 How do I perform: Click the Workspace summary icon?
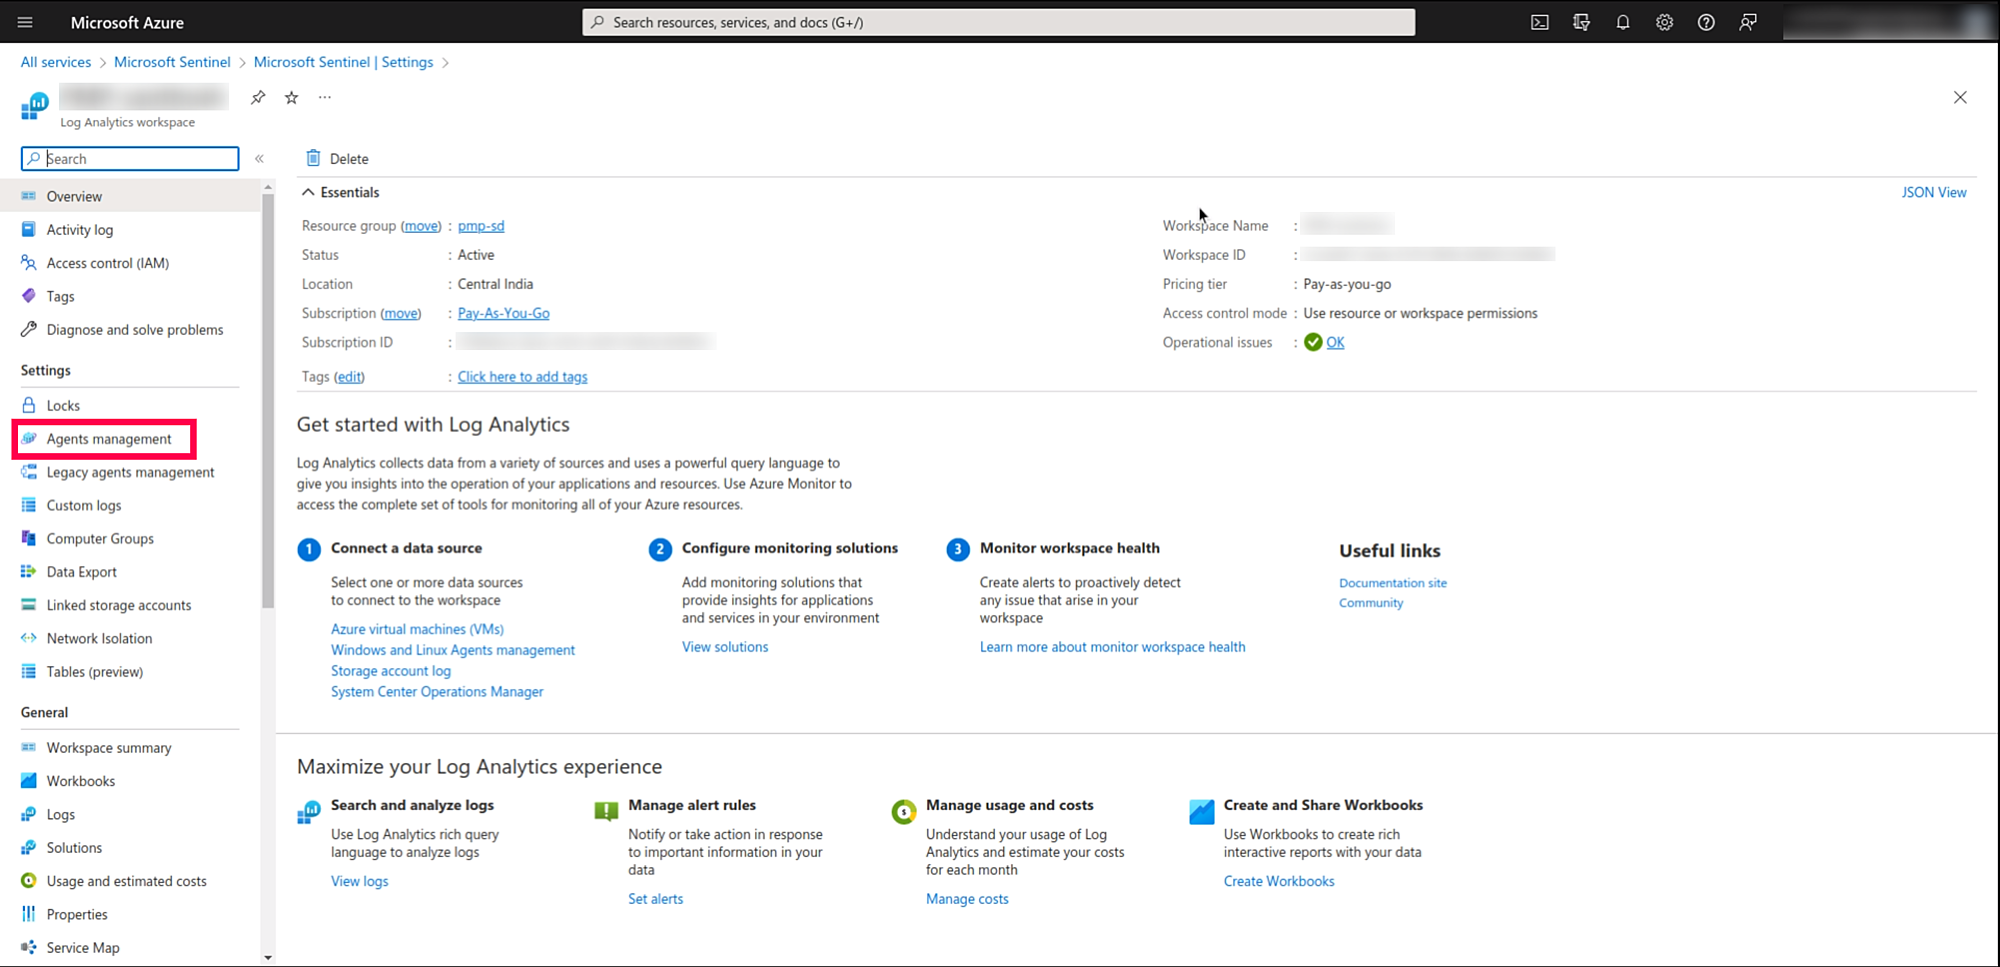click(29, 747)
